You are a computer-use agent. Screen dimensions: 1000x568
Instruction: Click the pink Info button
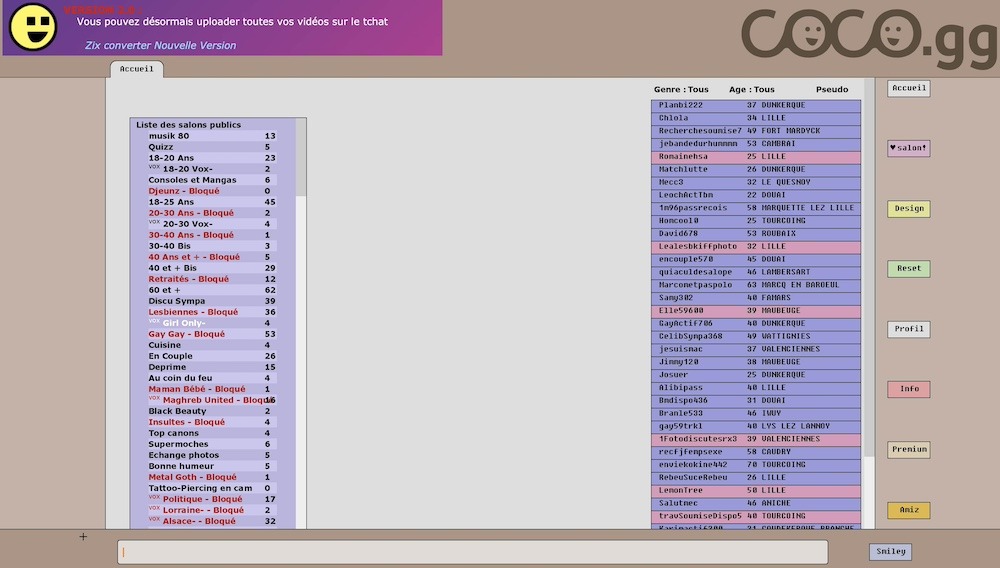click(908, 389)
